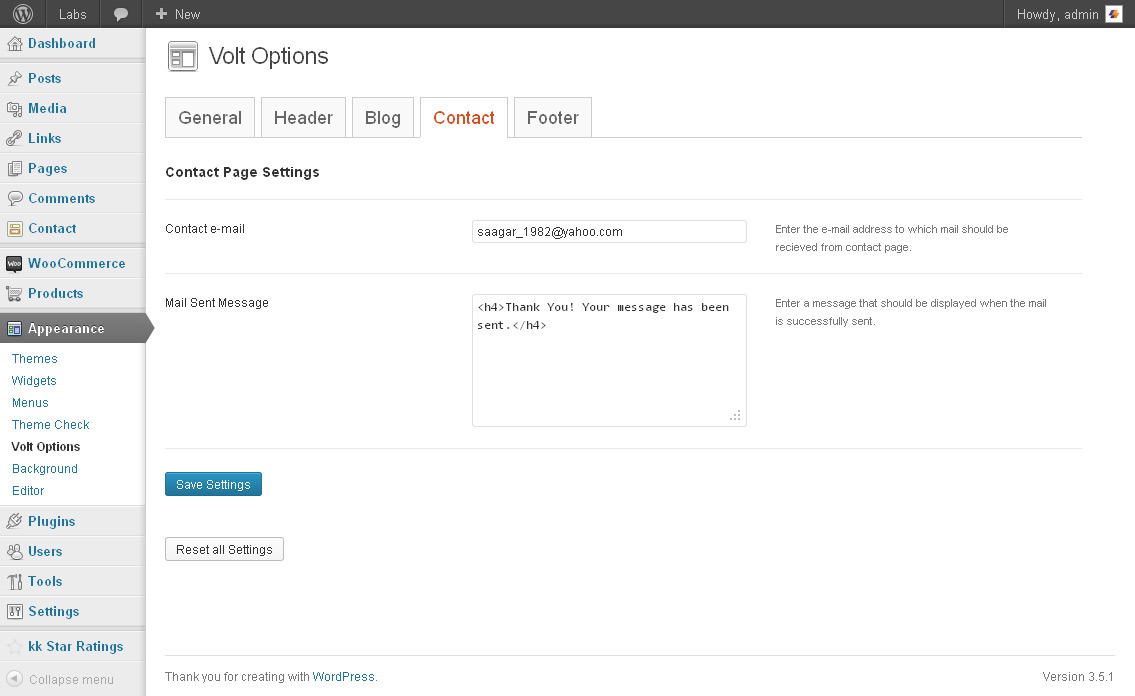Switch to the Footer tab
This screenshot has height=696, width=1135.
click(x=552, y=118)
